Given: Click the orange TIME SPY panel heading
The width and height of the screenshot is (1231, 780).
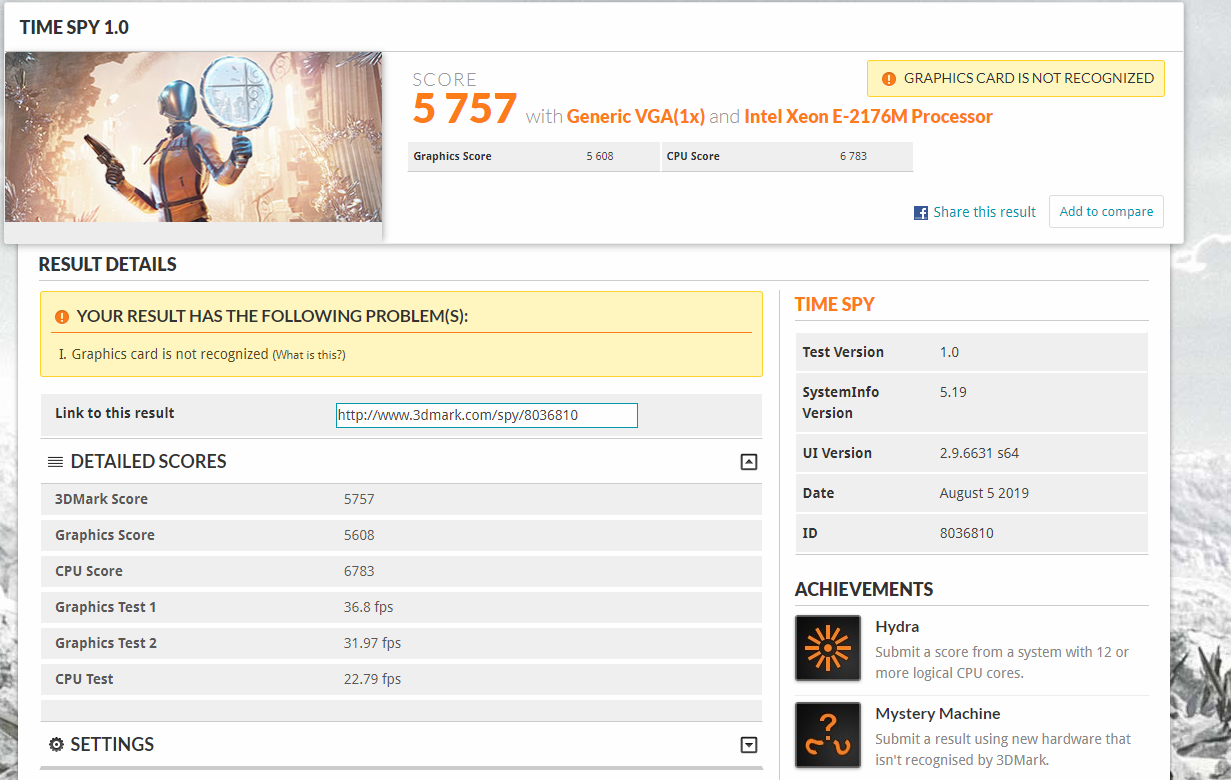Looking at the screenshot, I should (835, 305).
